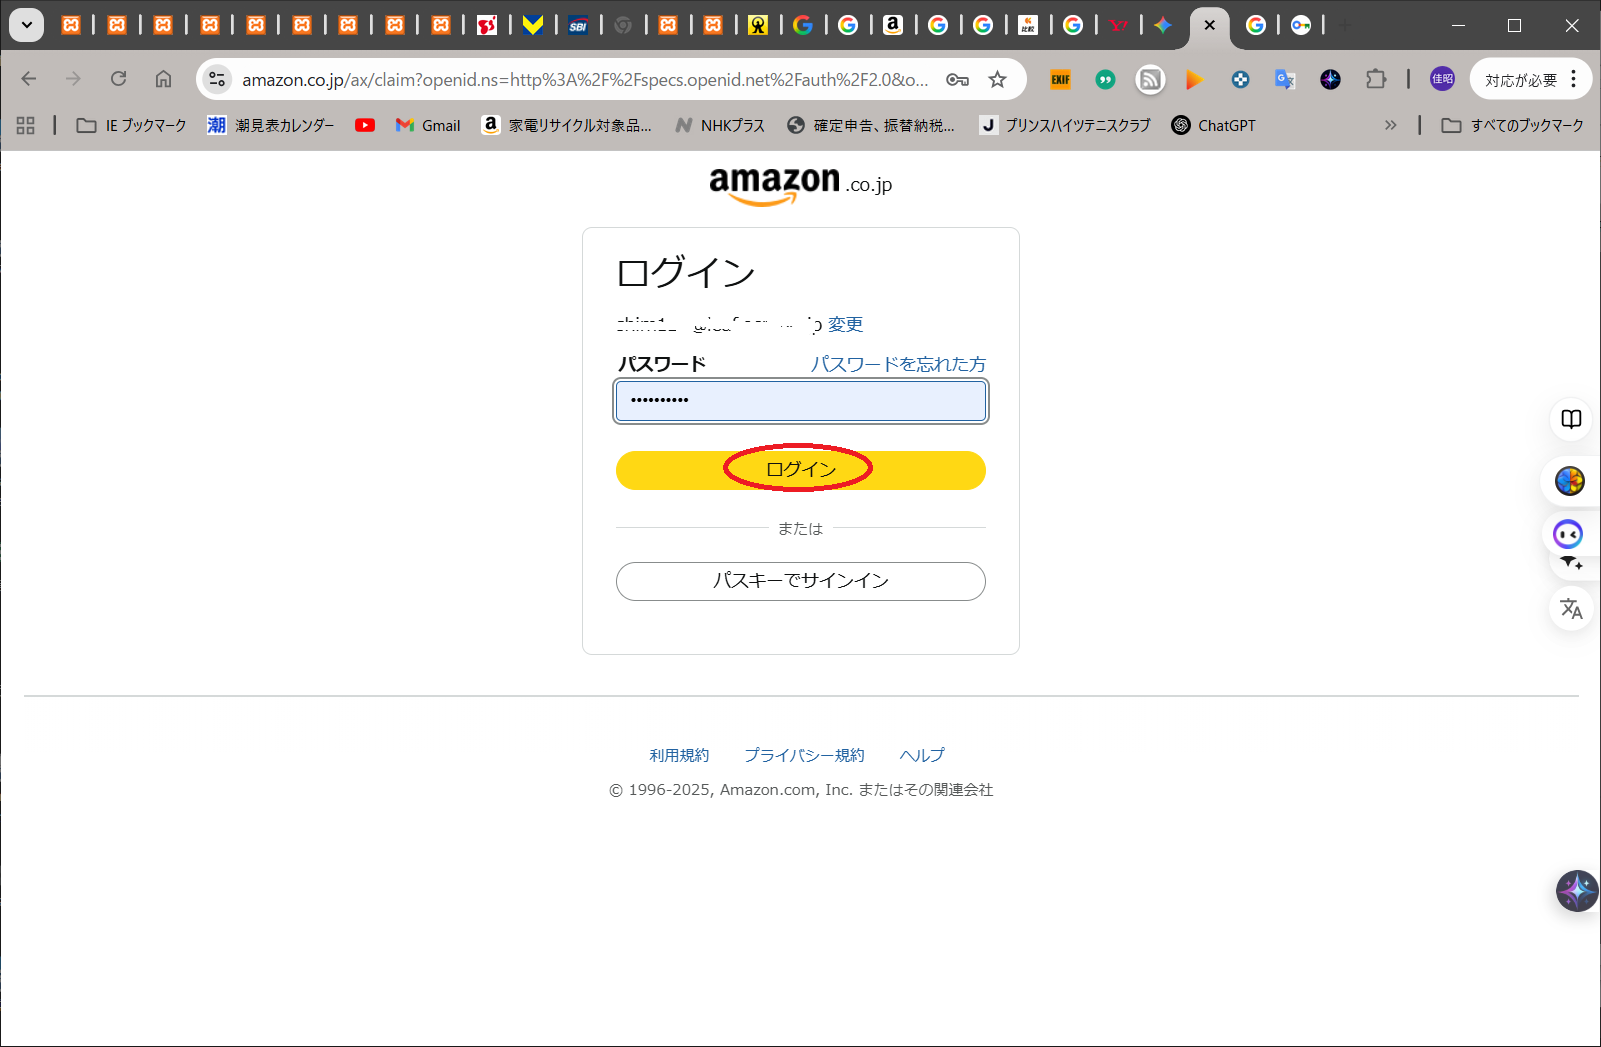Open the ChatGPT bookmark
Image resolution: width=1601 pixels, height=1047 pixels.
click(1213, 125)
